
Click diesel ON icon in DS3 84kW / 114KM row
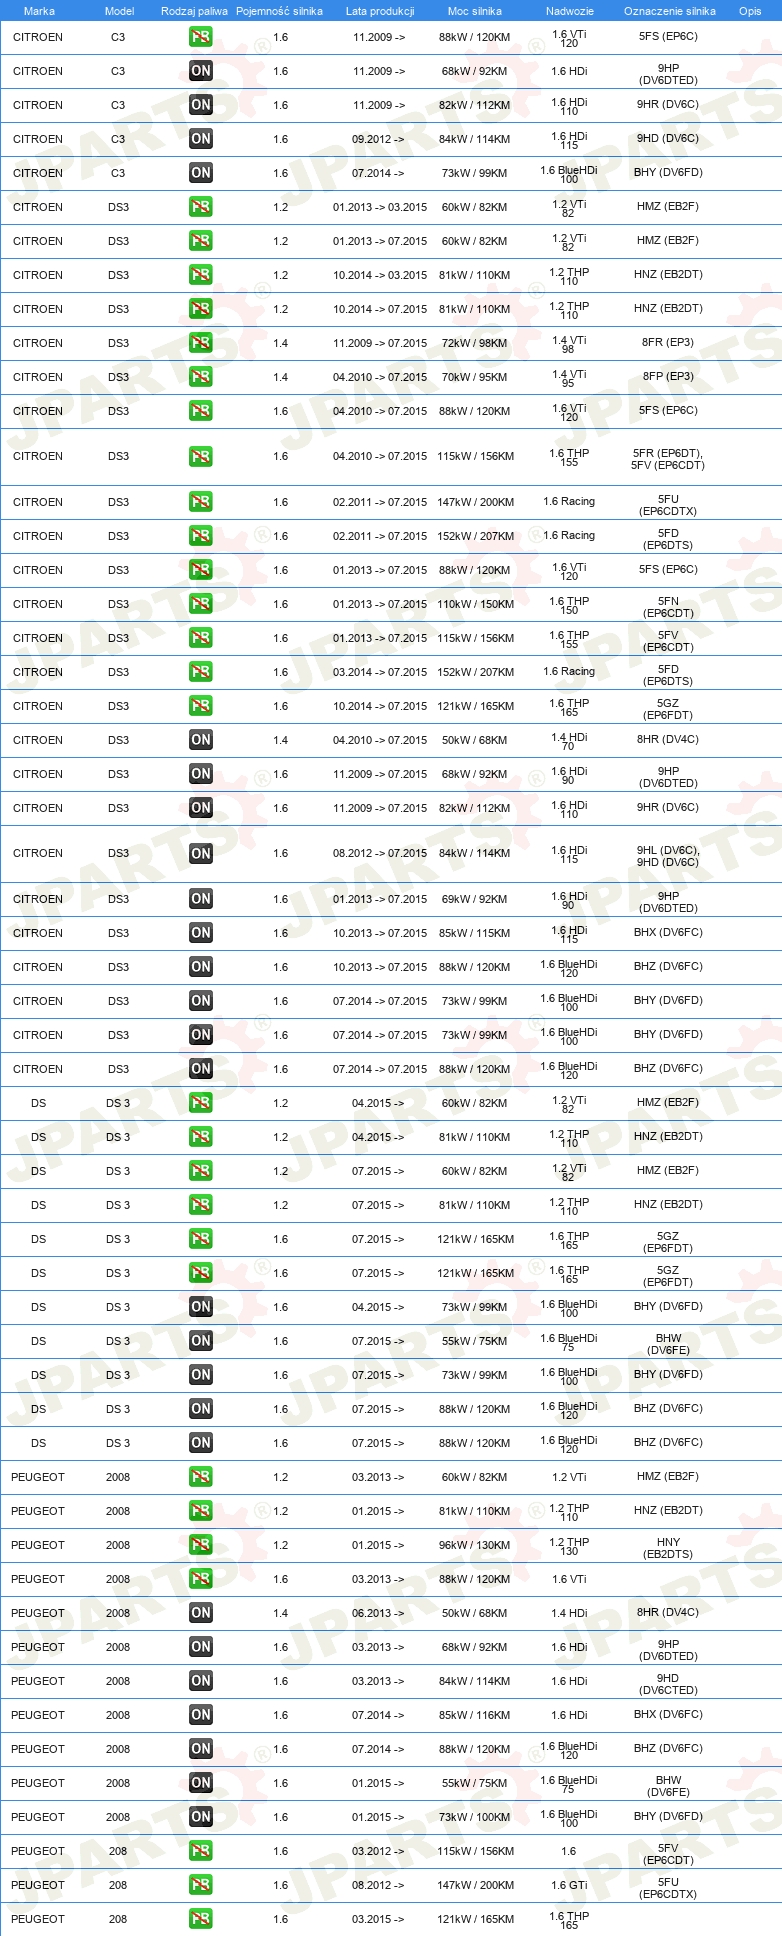[x=201, y=853]
